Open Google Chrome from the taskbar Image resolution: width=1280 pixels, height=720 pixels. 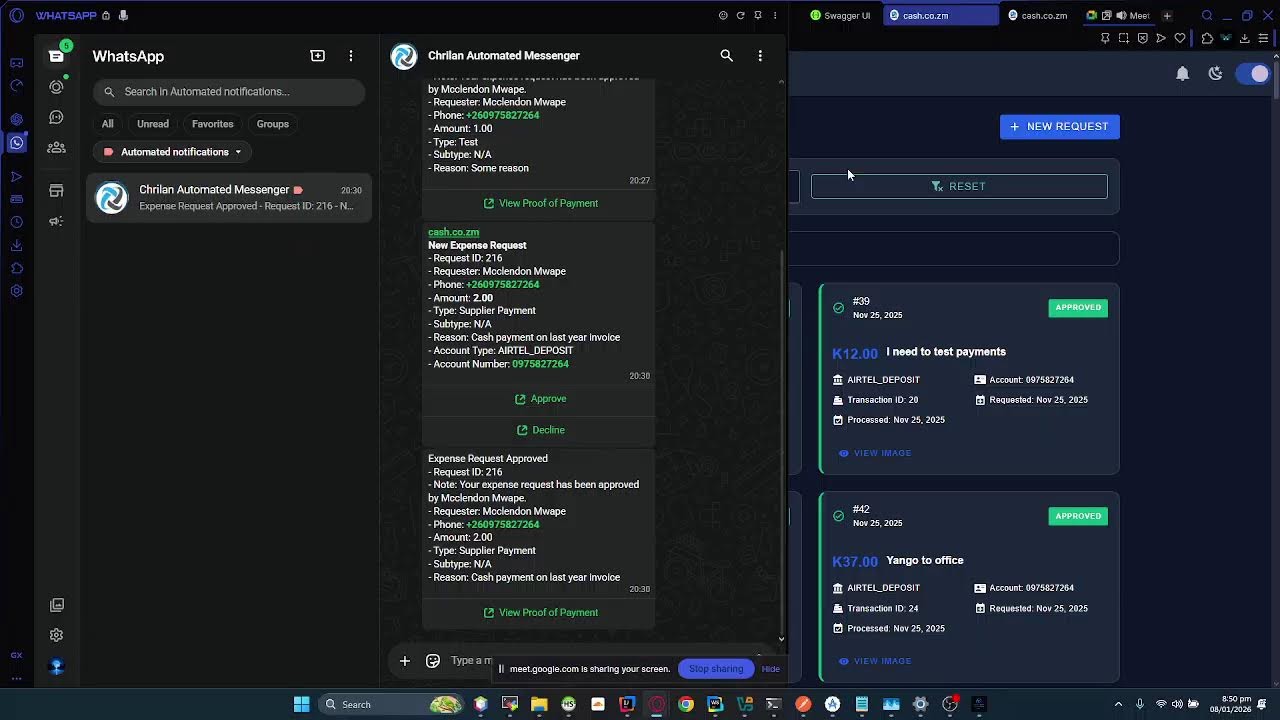point(685,704)
